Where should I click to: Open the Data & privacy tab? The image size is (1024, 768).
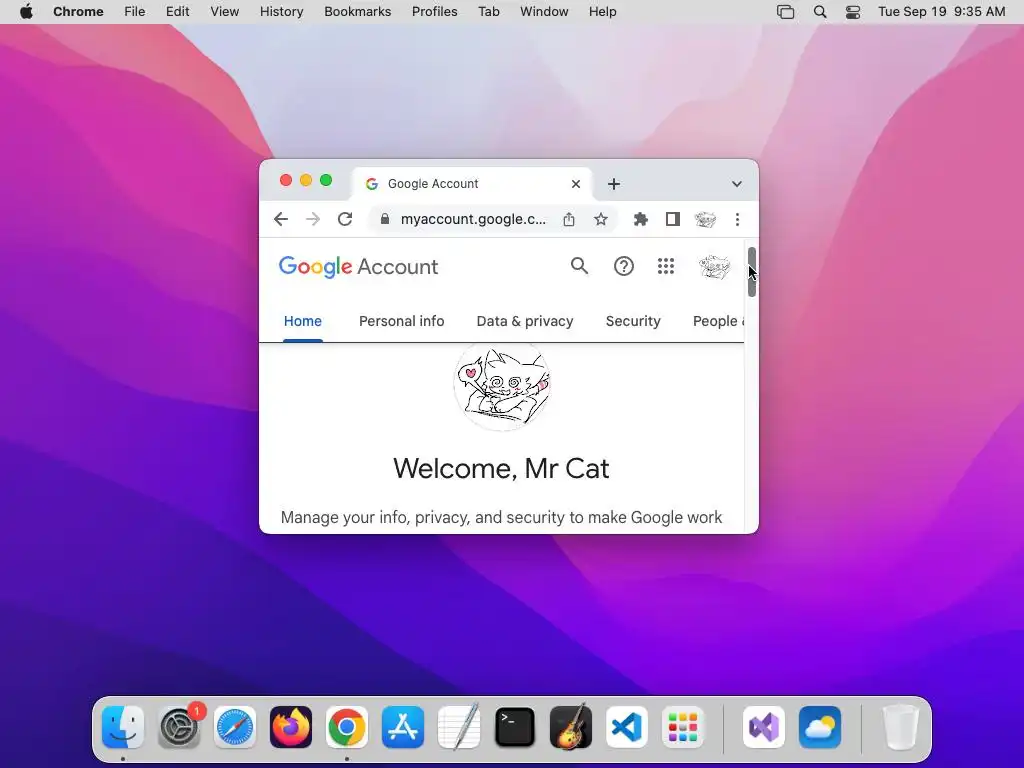(x=525, y=321)
